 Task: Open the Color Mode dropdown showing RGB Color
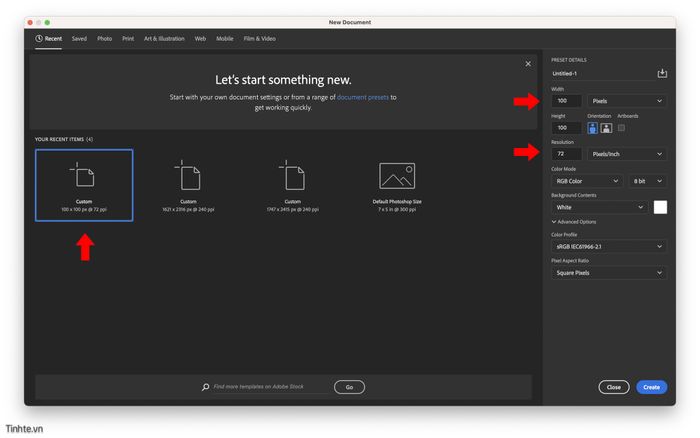(x=587, y=181)
